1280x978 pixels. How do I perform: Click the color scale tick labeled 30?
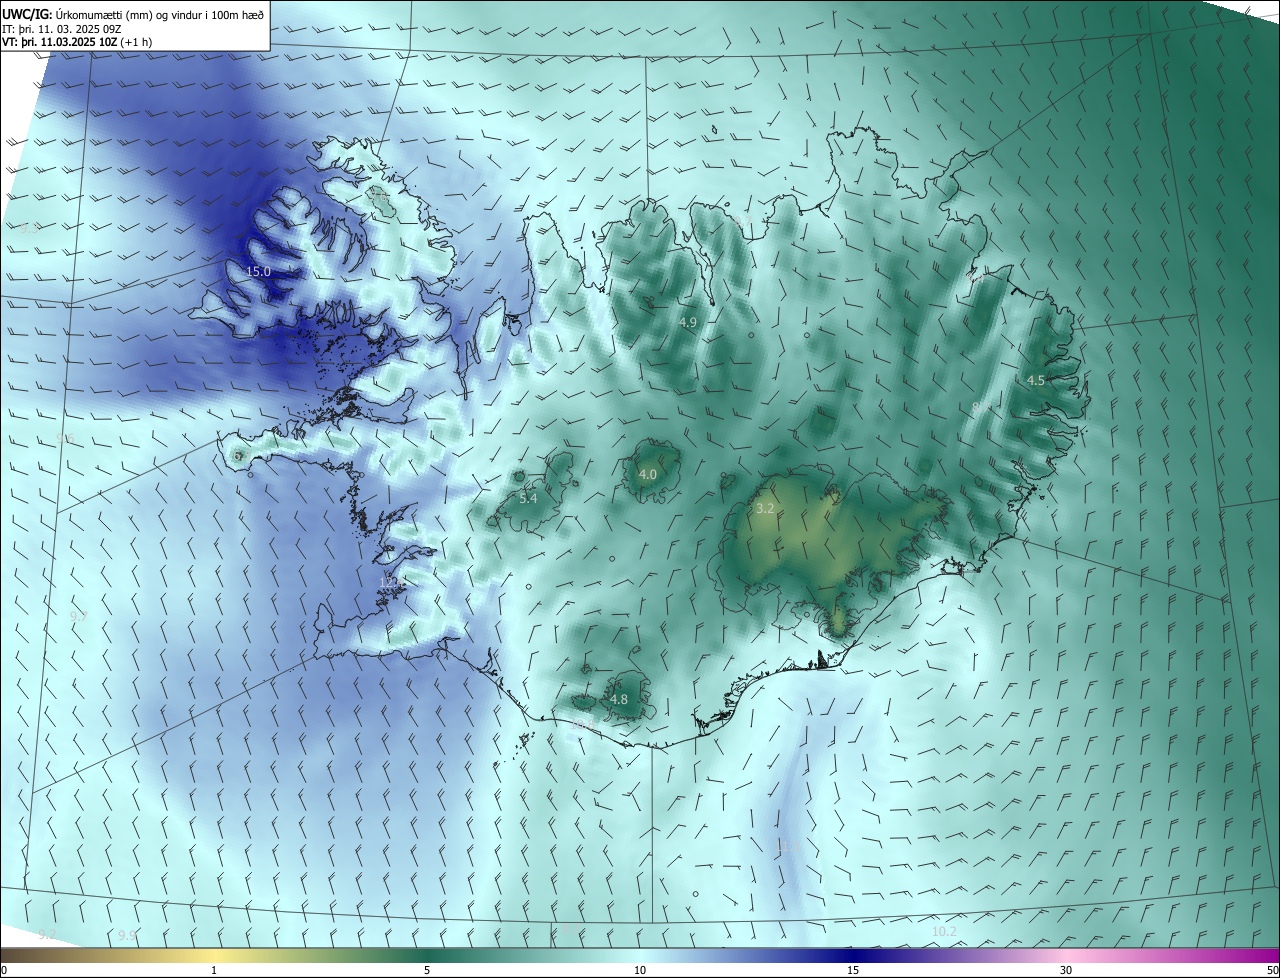(x=1066, y=970)
